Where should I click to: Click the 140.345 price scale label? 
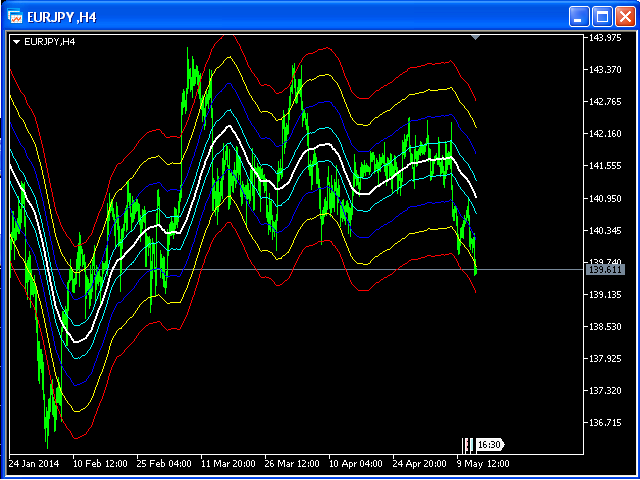605,231
